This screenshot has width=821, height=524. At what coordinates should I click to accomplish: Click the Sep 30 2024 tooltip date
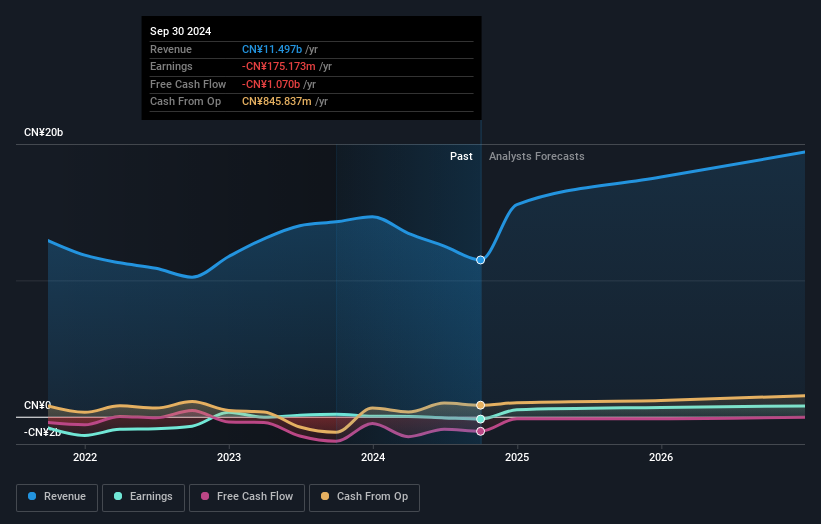point(181,31)
